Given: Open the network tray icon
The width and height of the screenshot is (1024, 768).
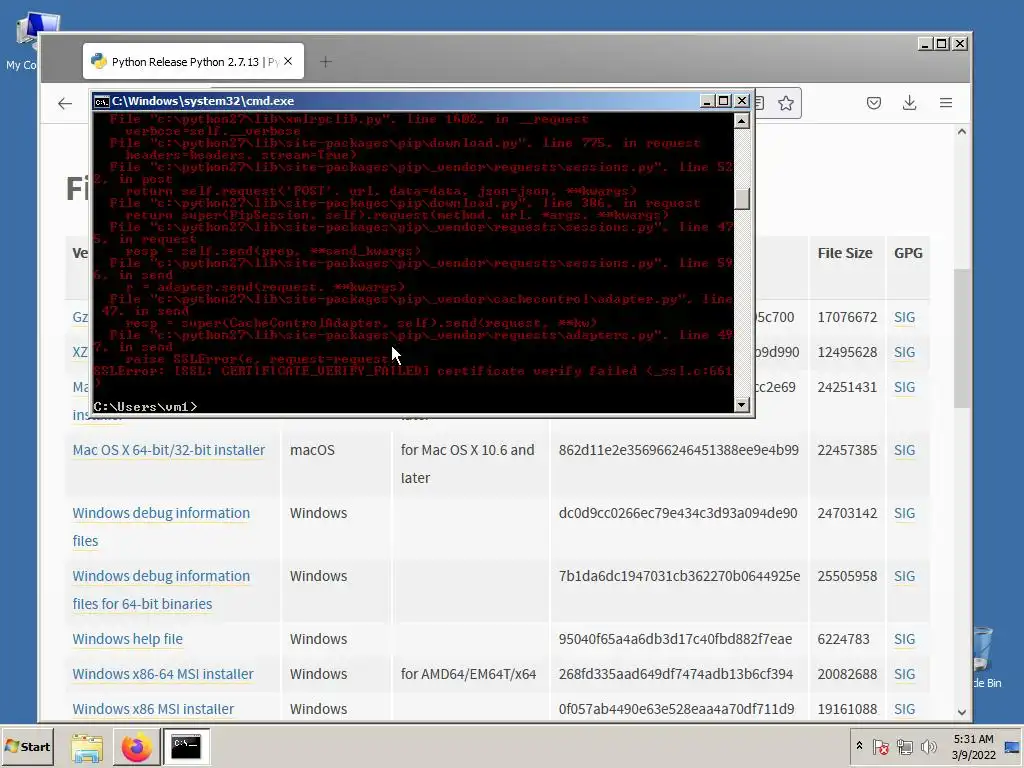Looking at the screenshot, I should (904, 746).
